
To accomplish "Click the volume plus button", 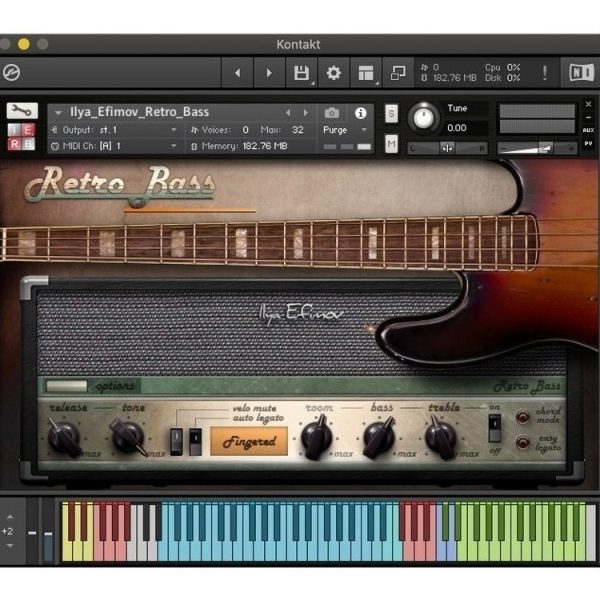I will click(x=571, y=148).
